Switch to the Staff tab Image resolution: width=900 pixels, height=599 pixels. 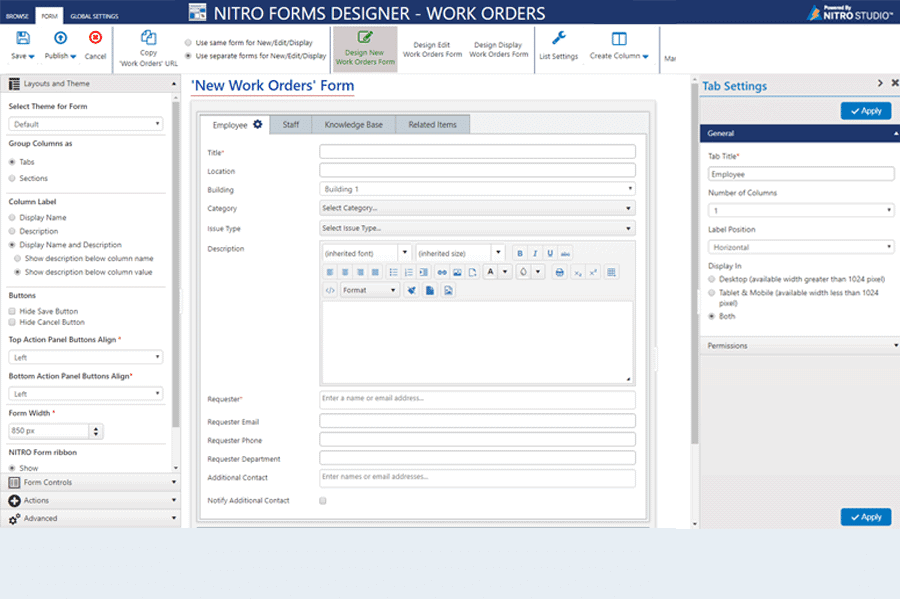click(290, 125)
